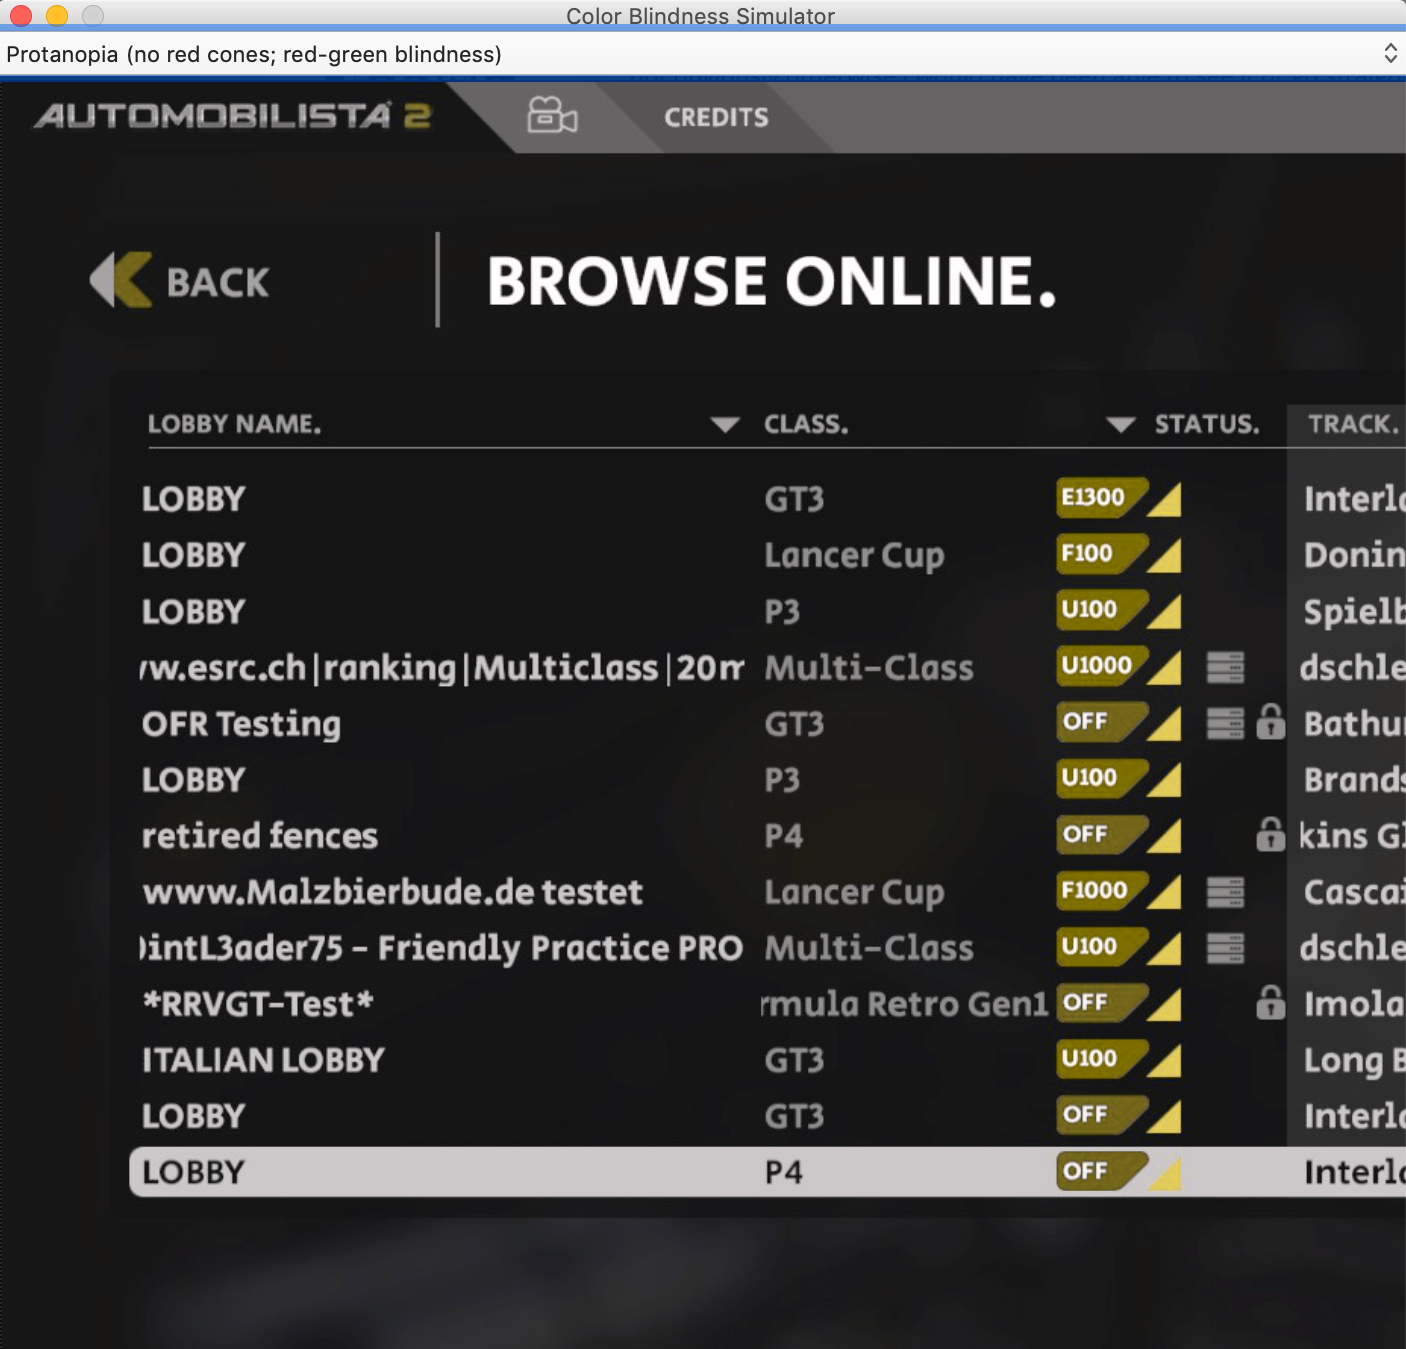Viewport: 1406px width, 1349px height.
Task: Select the esrc.ch ranking Multiclass lobby name
Action: (x=442, y=667)
